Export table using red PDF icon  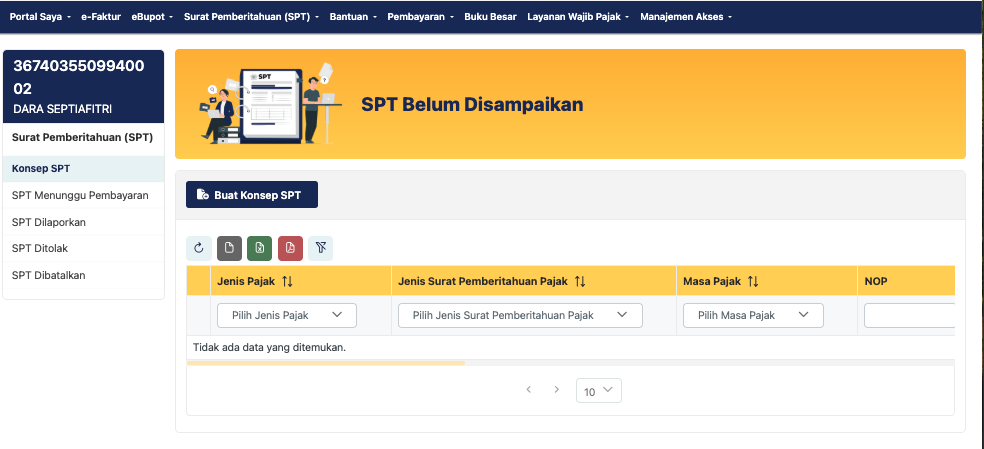click(x=290, y=248)
